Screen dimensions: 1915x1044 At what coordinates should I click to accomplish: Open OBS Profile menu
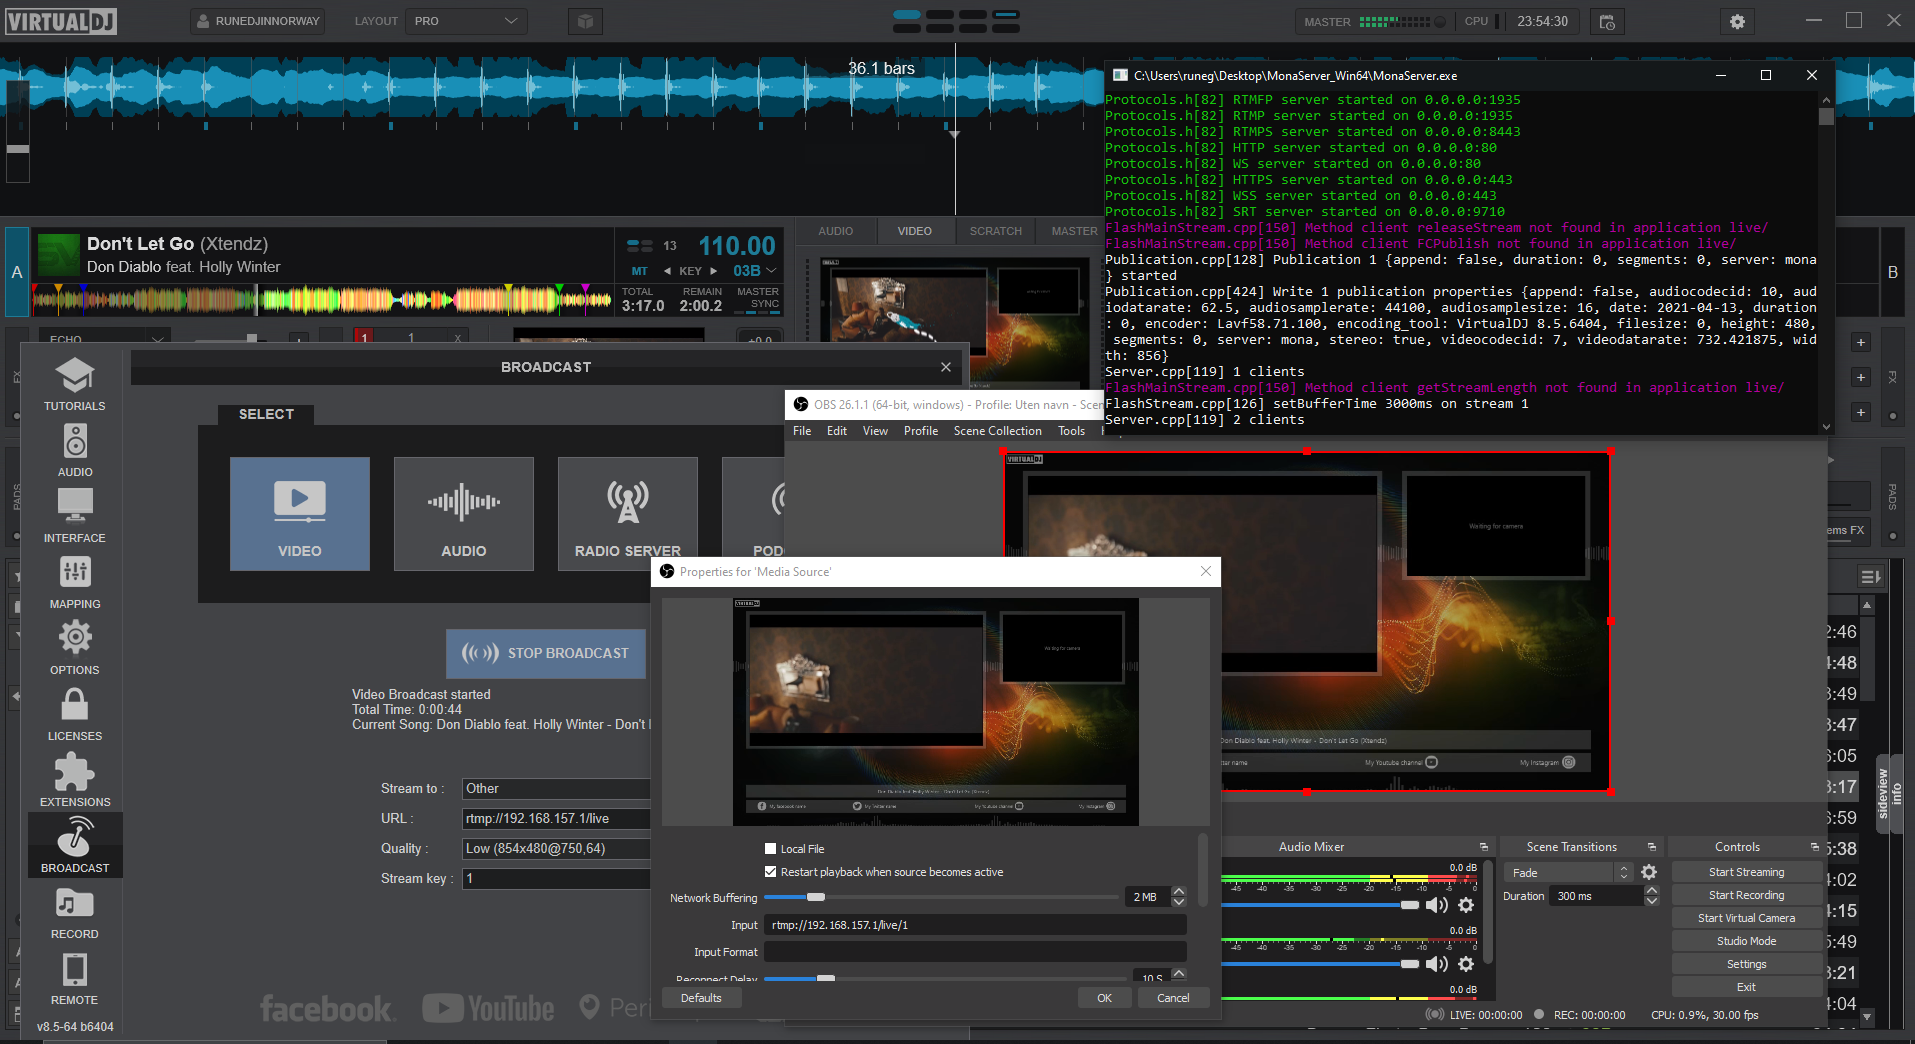pos(921,431)
